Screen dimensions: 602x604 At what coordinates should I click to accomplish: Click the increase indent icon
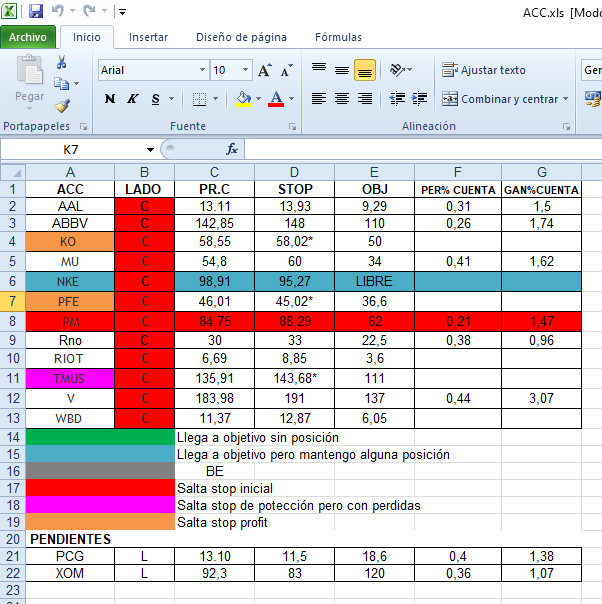pos(421,99)
